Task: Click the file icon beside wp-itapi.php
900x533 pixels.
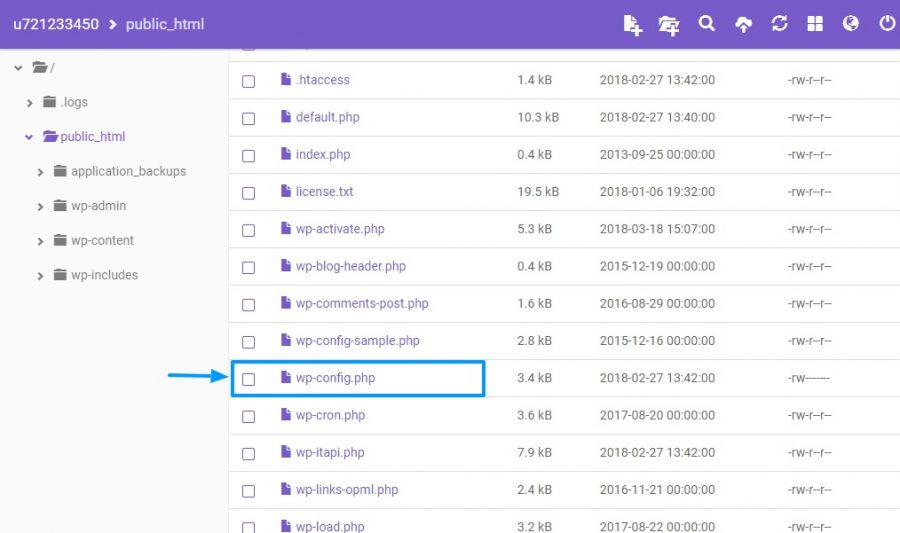Action: tap(286, 452)
